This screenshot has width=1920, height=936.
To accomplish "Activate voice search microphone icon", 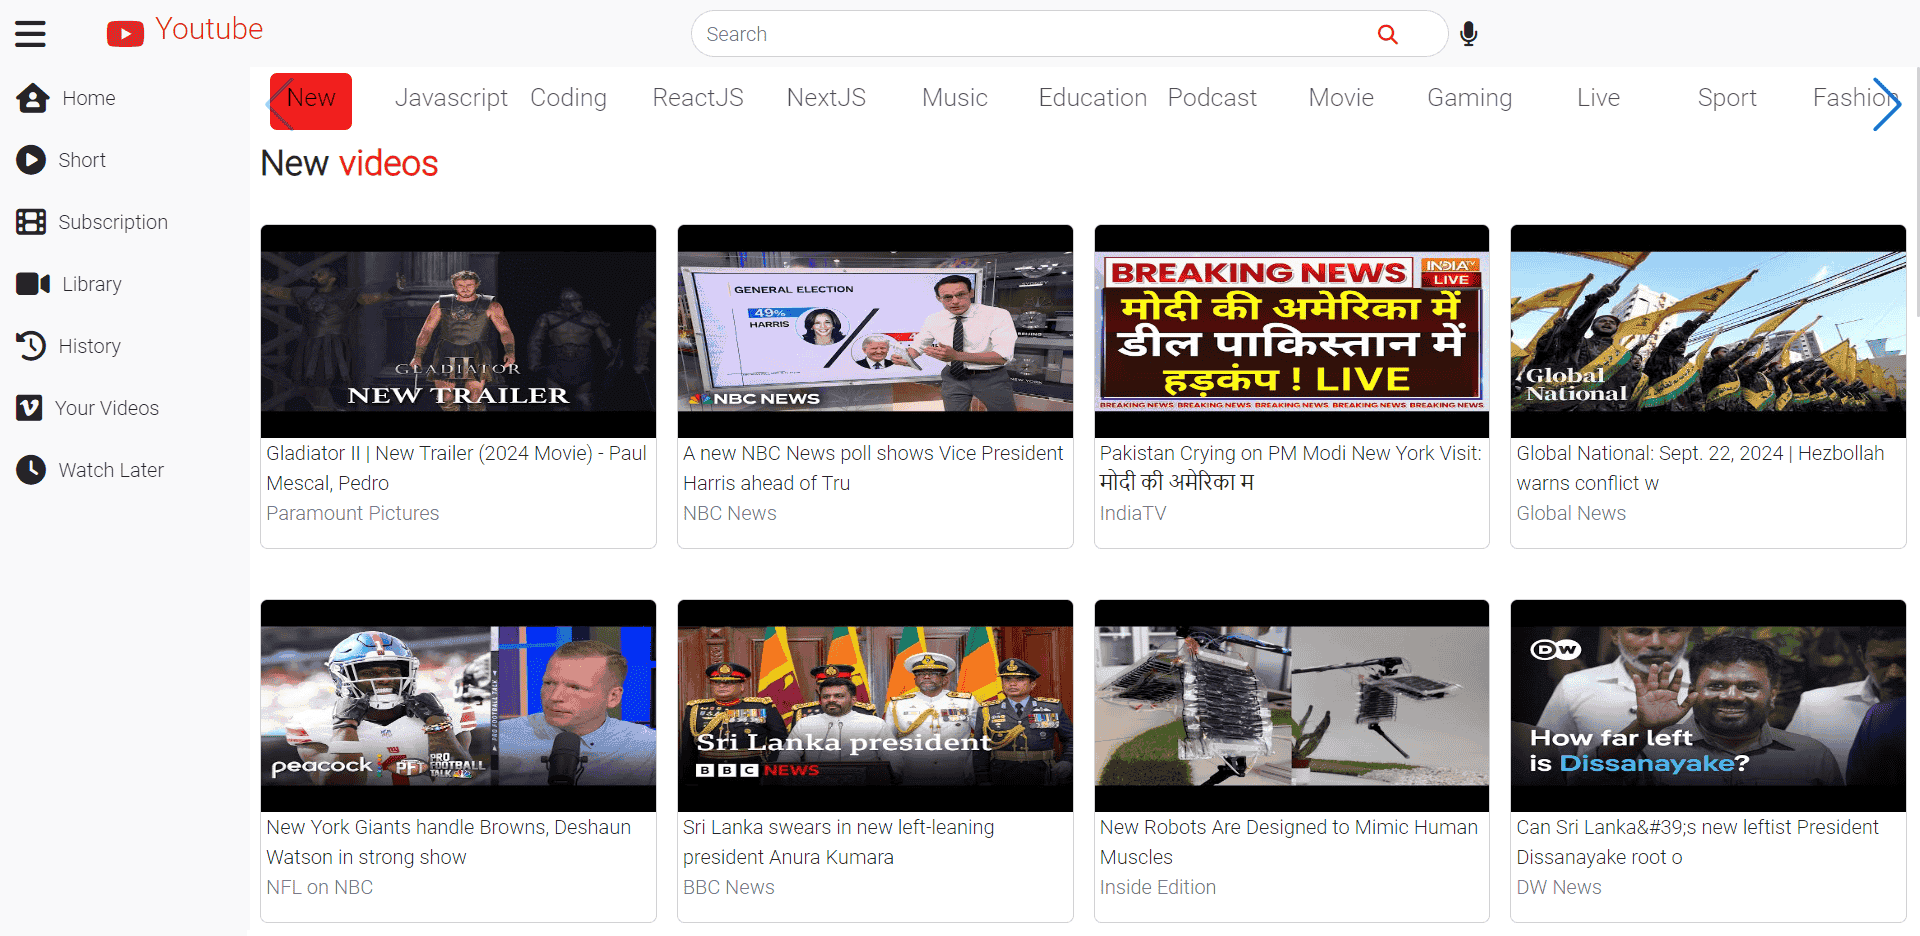I will coord(1468,34).
